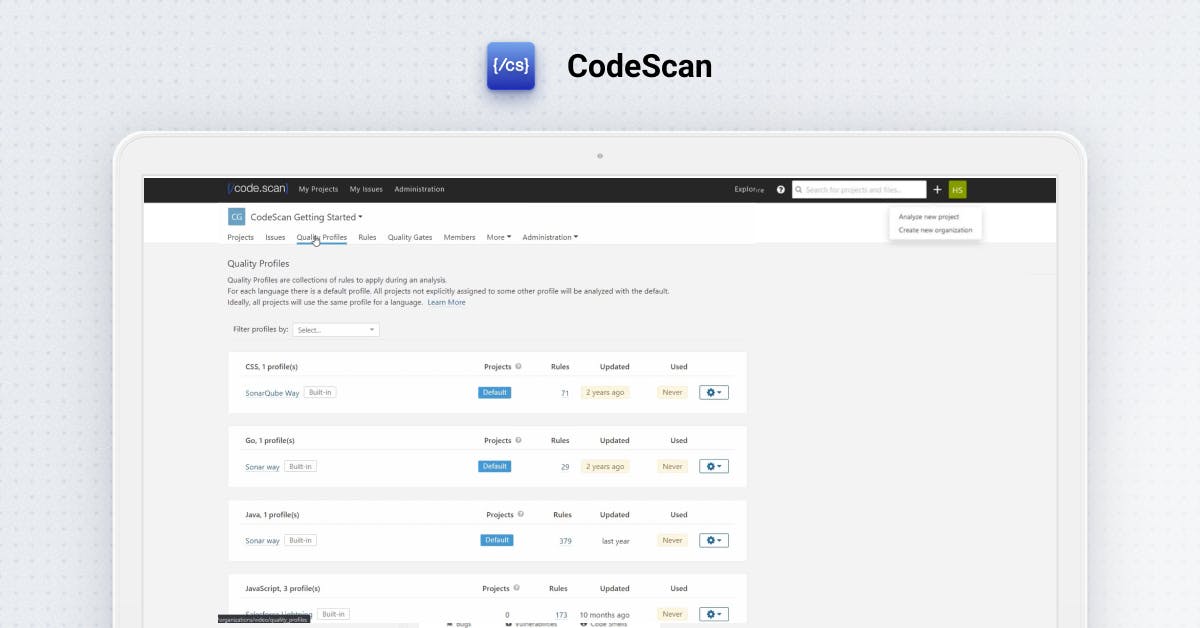1200x628 pixels.
Task: Click the CG organization avatar
Action: [236, 216]
